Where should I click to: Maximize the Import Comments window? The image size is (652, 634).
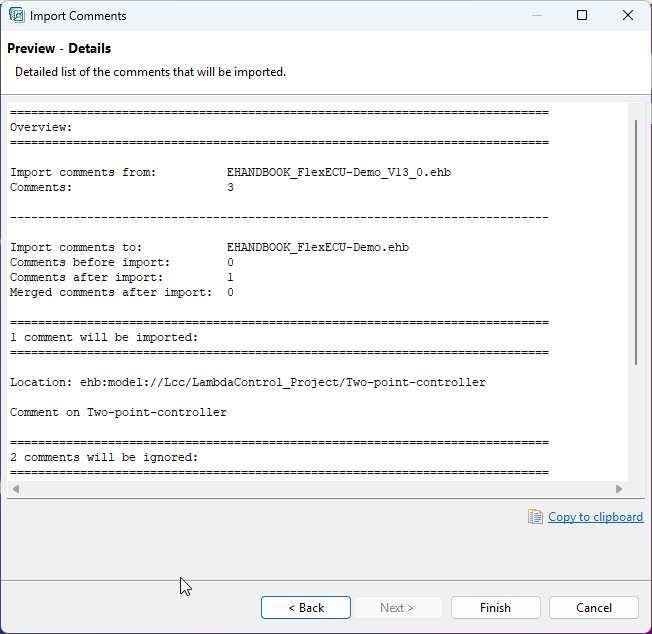[x=582, y=16]
